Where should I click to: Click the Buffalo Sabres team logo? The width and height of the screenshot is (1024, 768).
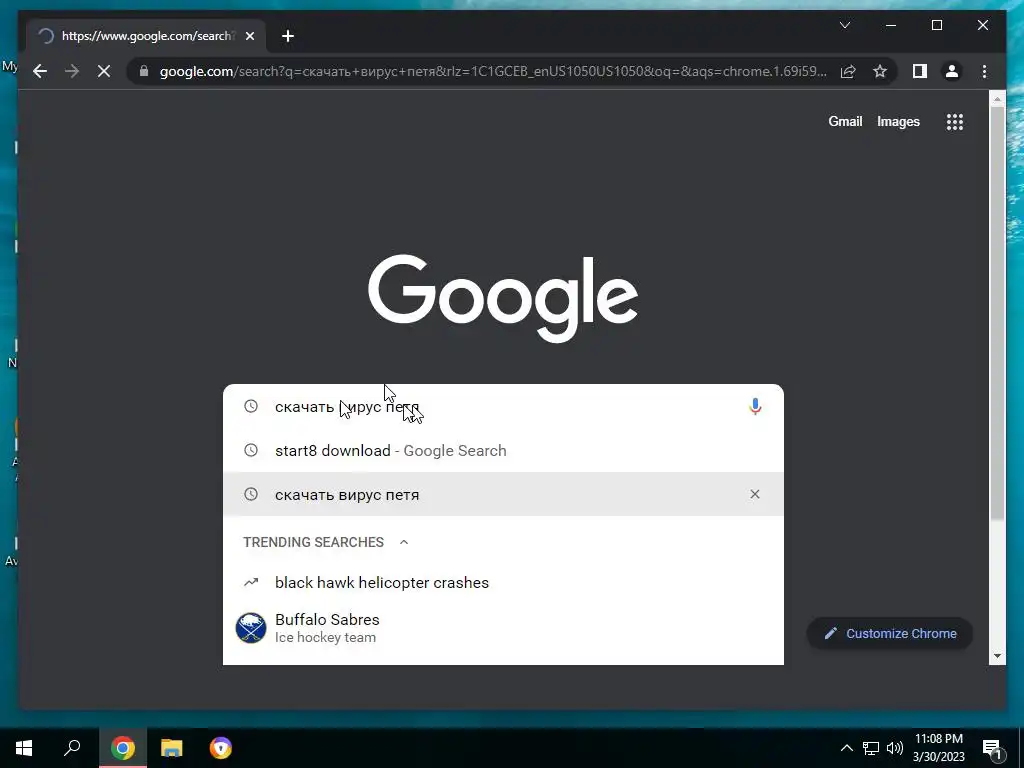[x=251, y=628]
